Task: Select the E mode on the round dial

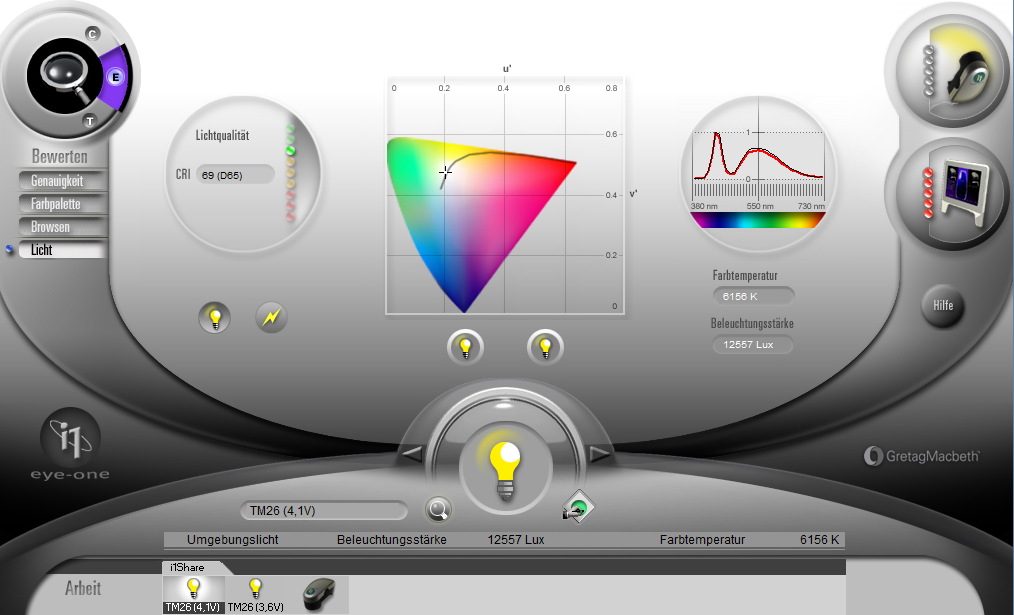Action: (x=116, y=78)
